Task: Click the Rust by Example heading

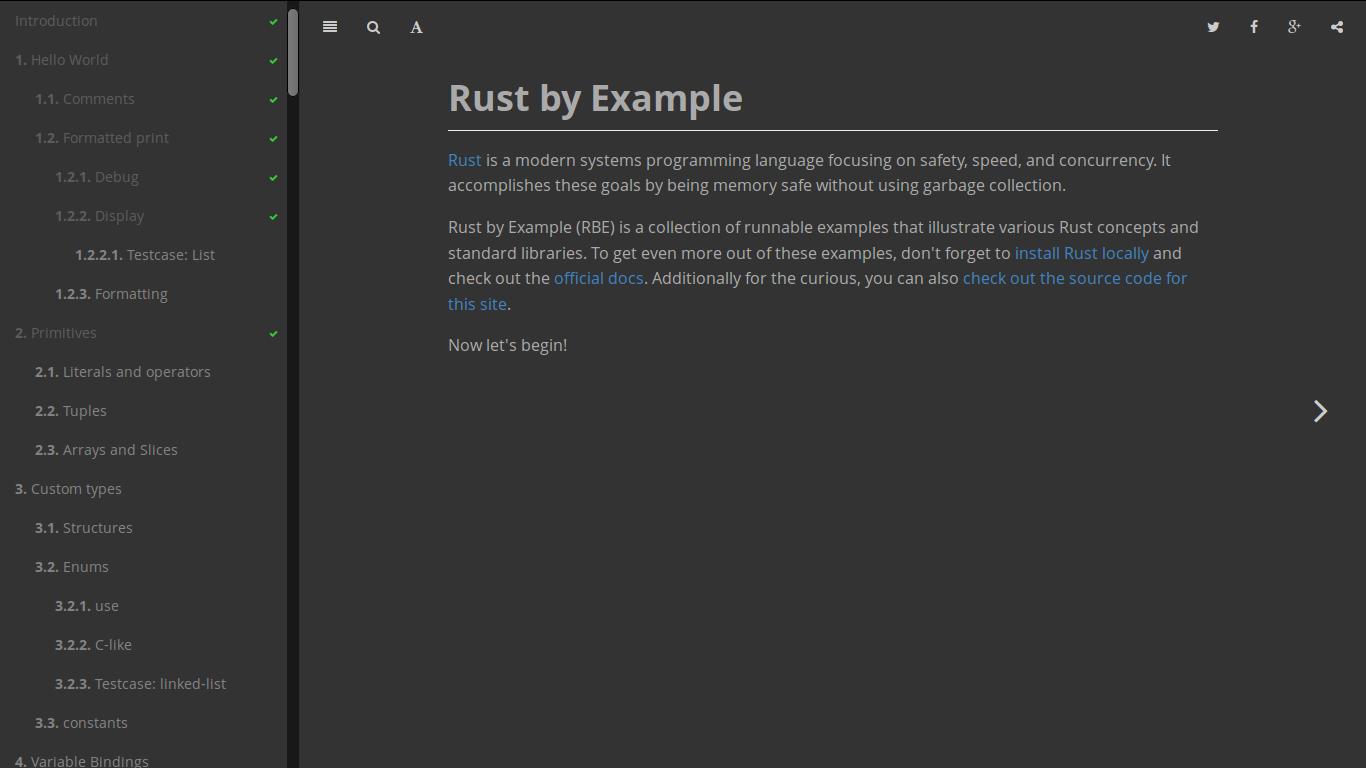Action: click(x=595, y=98)
